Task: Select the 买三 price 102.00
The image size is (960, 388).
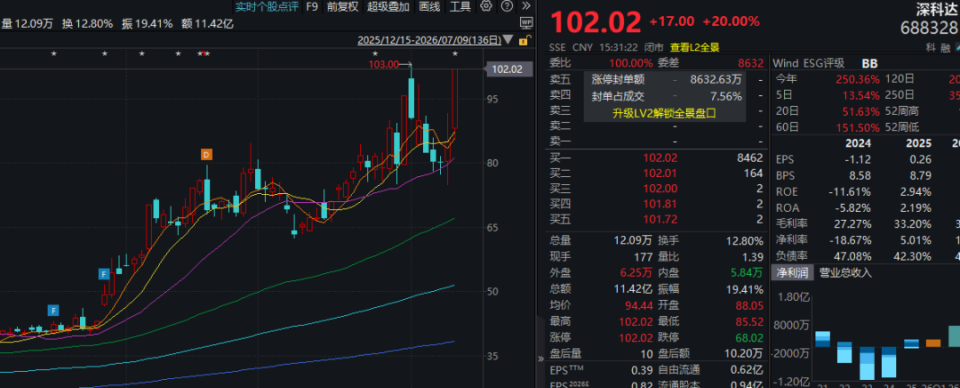Action: 659,188
